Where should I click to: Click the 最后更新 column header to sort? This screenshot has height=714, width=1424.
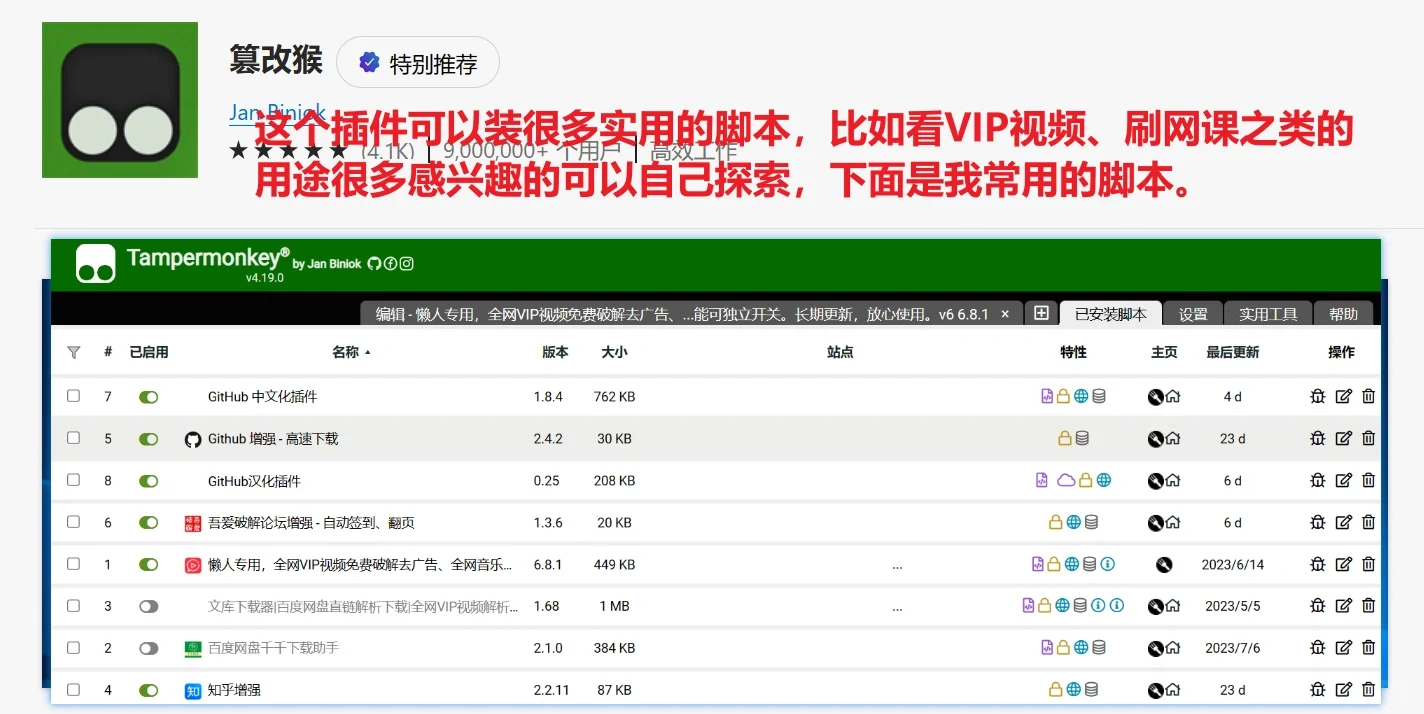(1232, 352)
